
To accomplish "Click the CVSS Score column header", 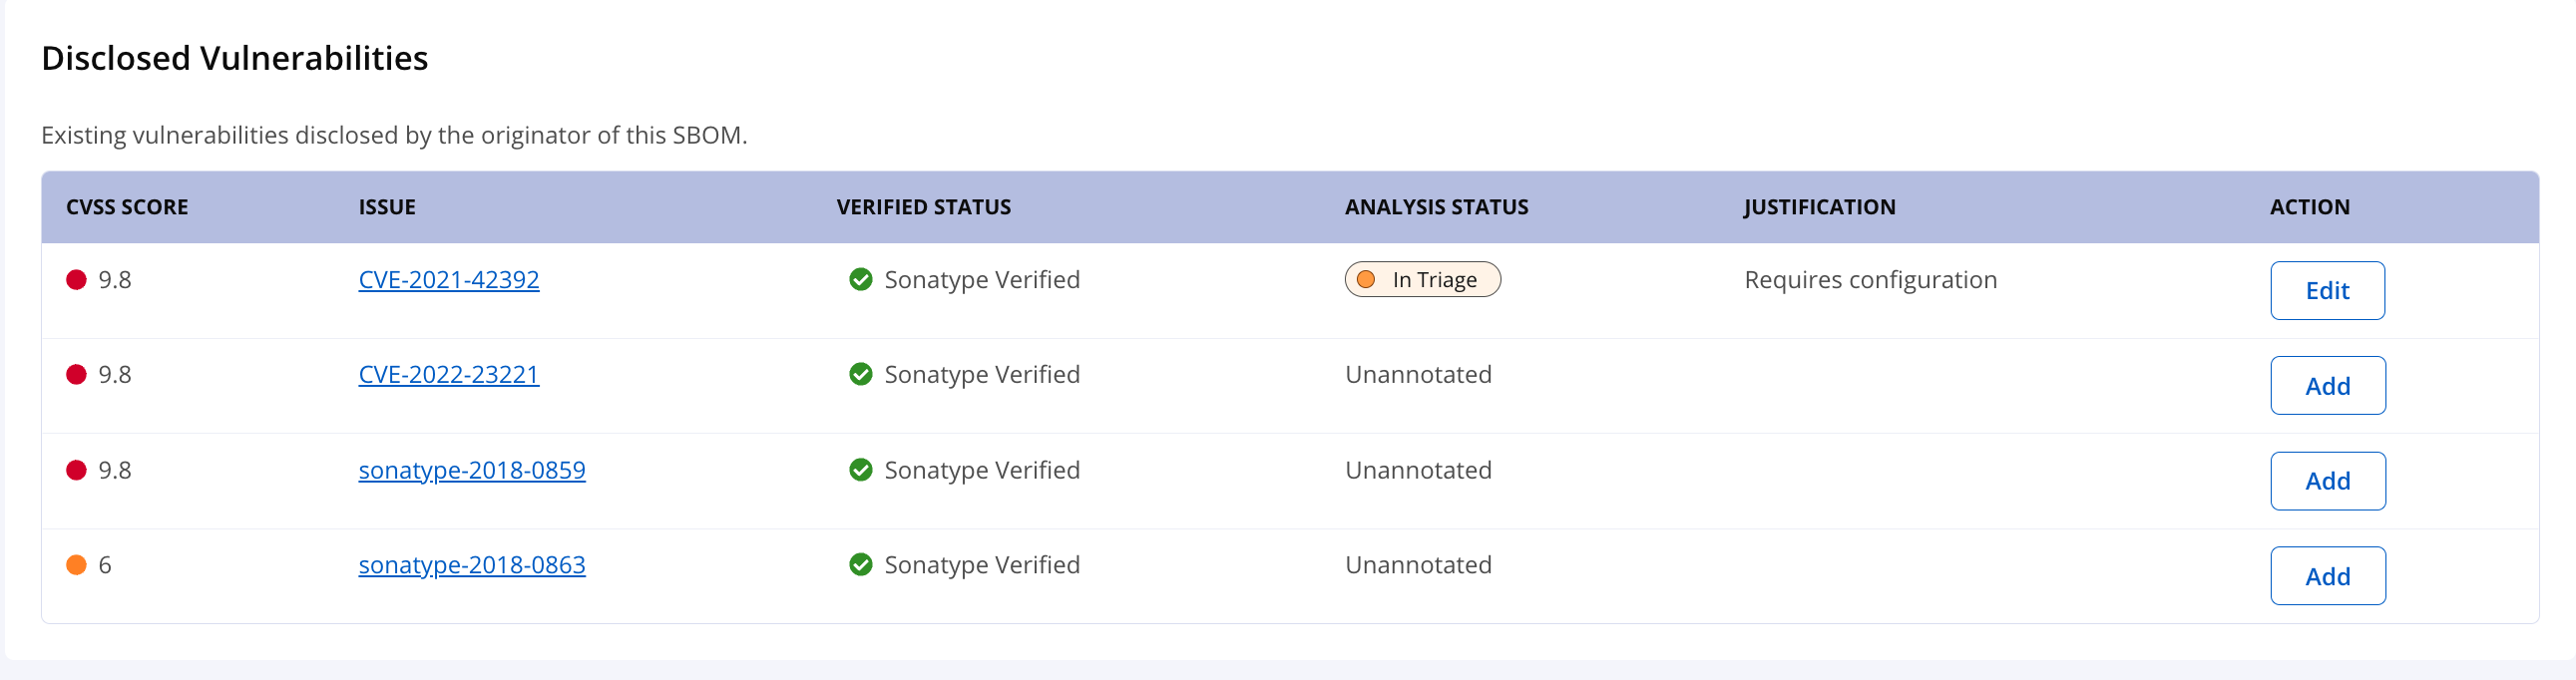I will click(127, 207).
